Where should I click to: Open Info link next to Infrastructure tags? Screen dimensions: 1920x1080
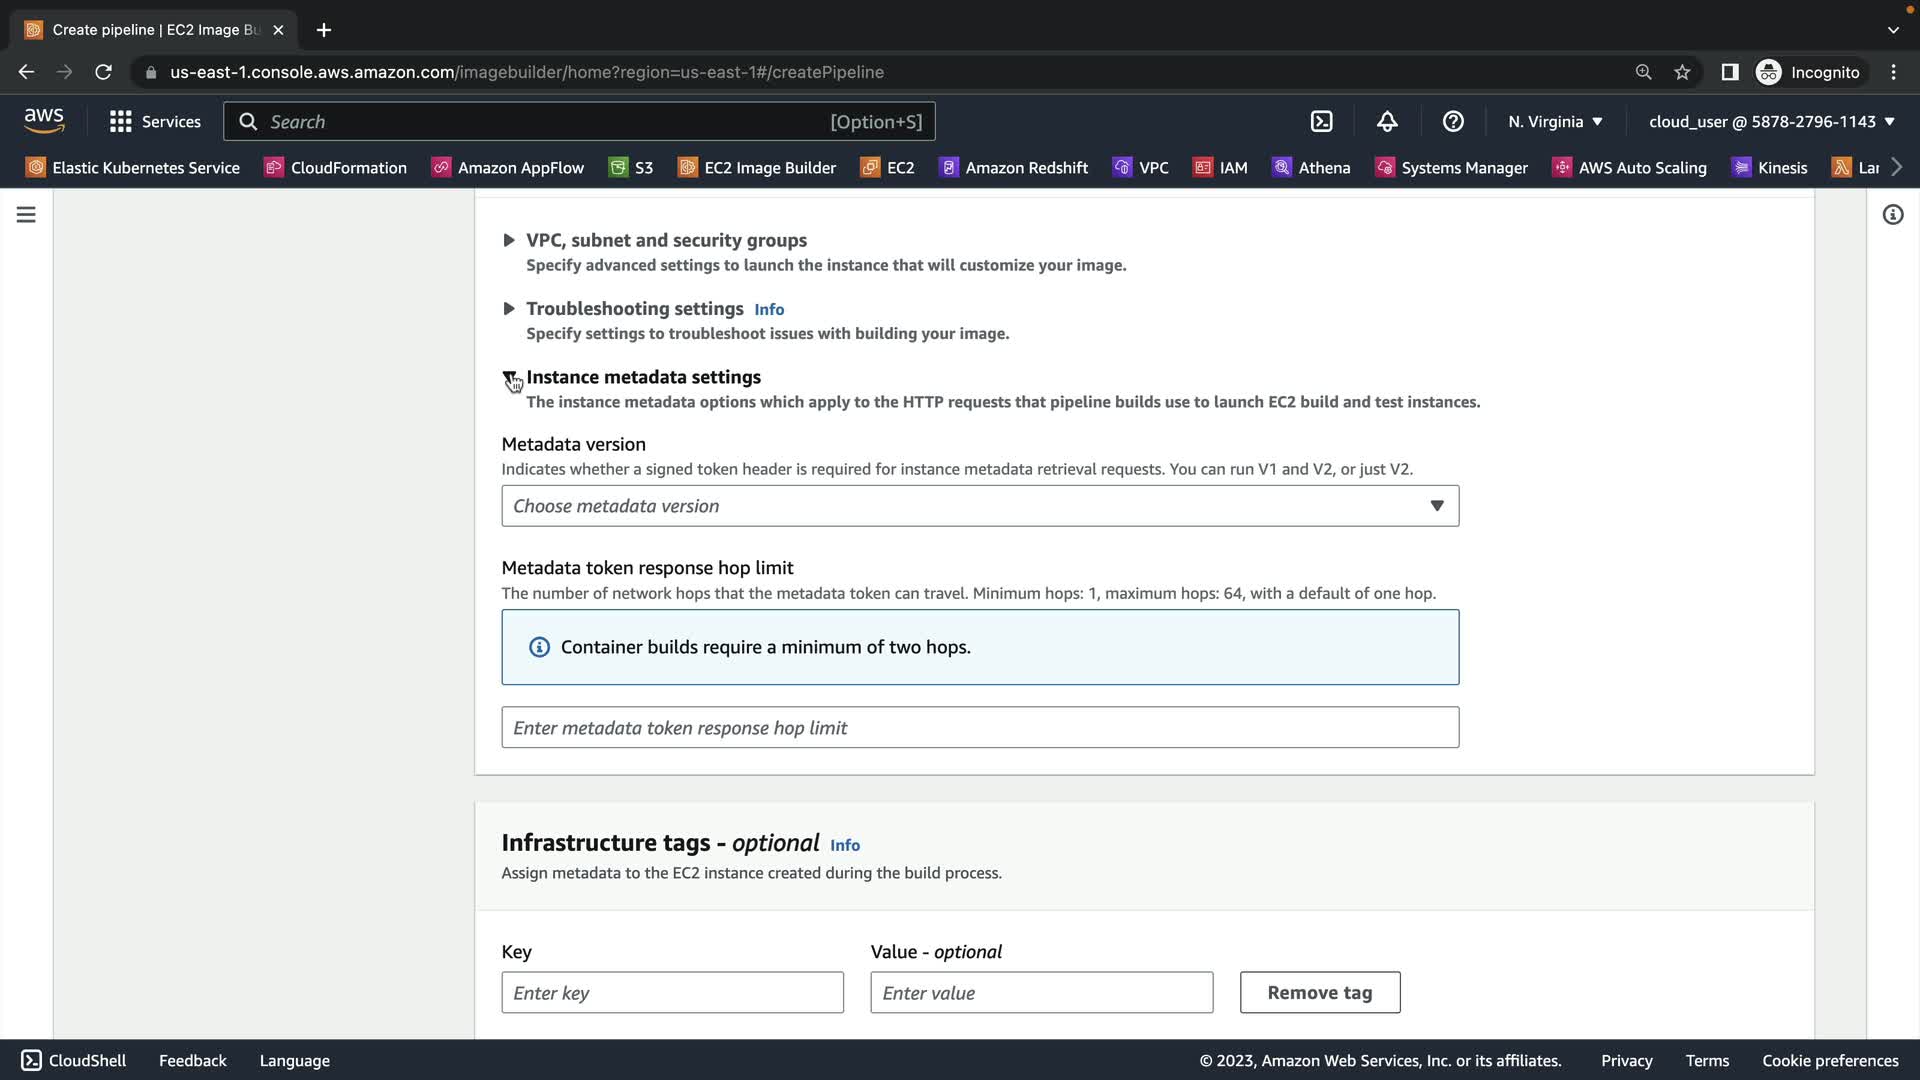(x=844, y=845)
